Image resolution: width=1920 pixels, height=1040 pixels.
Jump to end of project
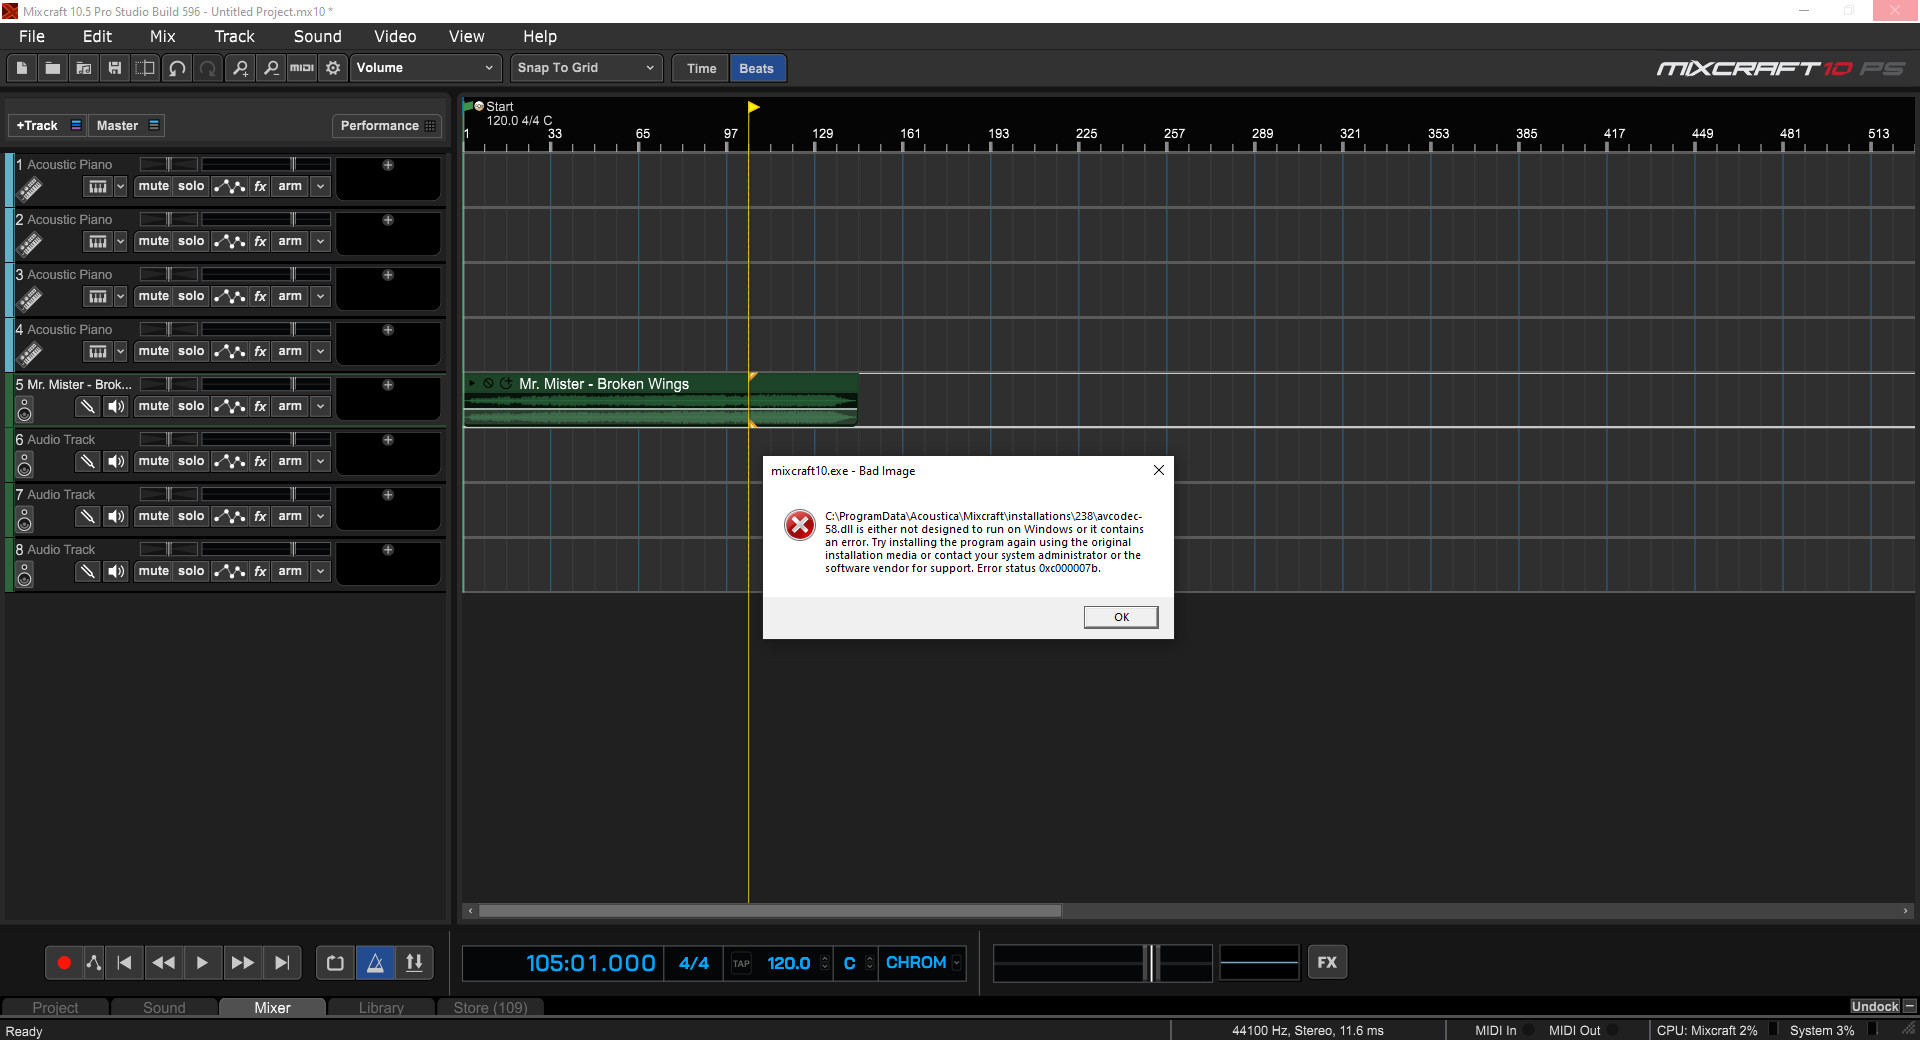[x=282, y=963]
